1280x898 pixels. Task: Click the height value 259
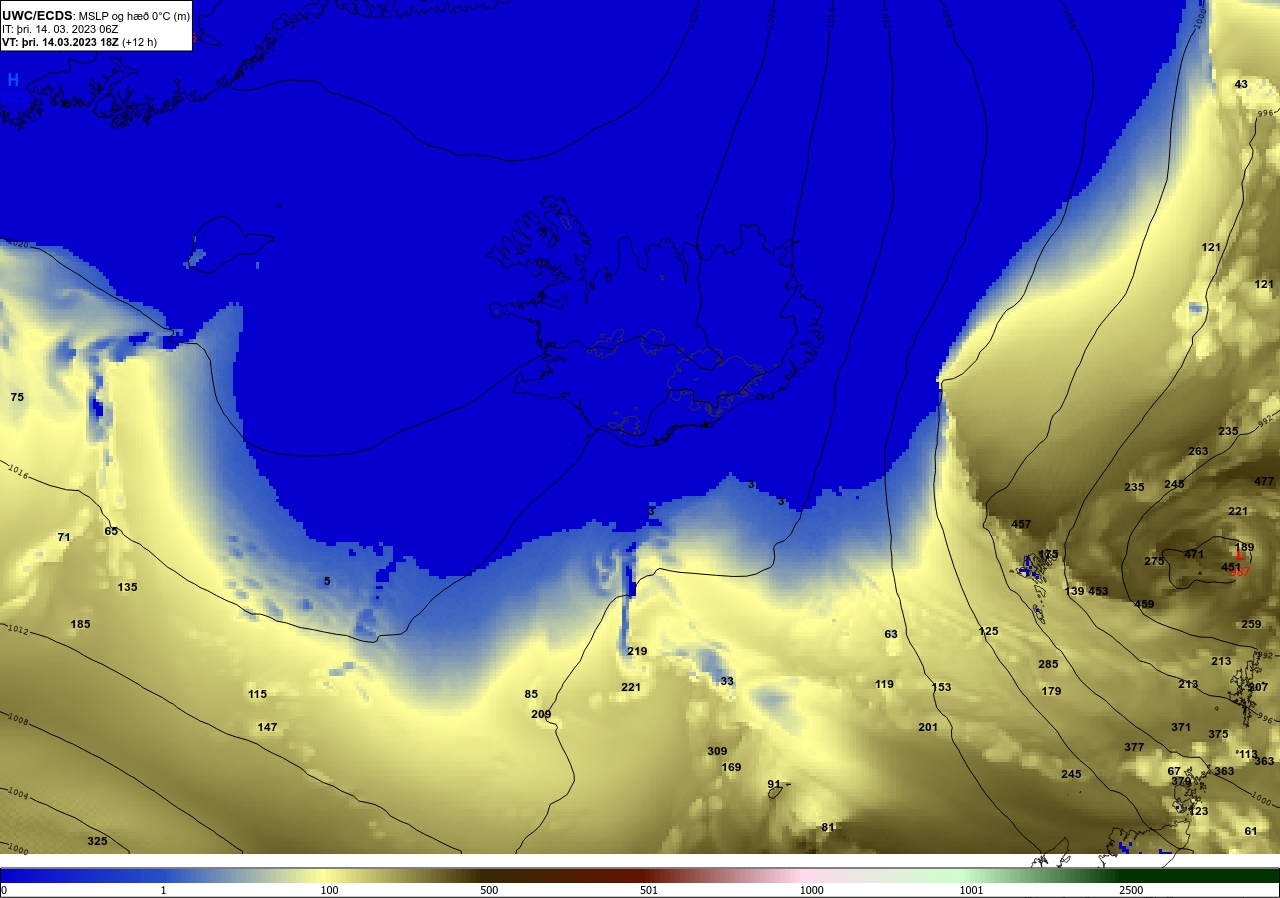pos(1251,624)
